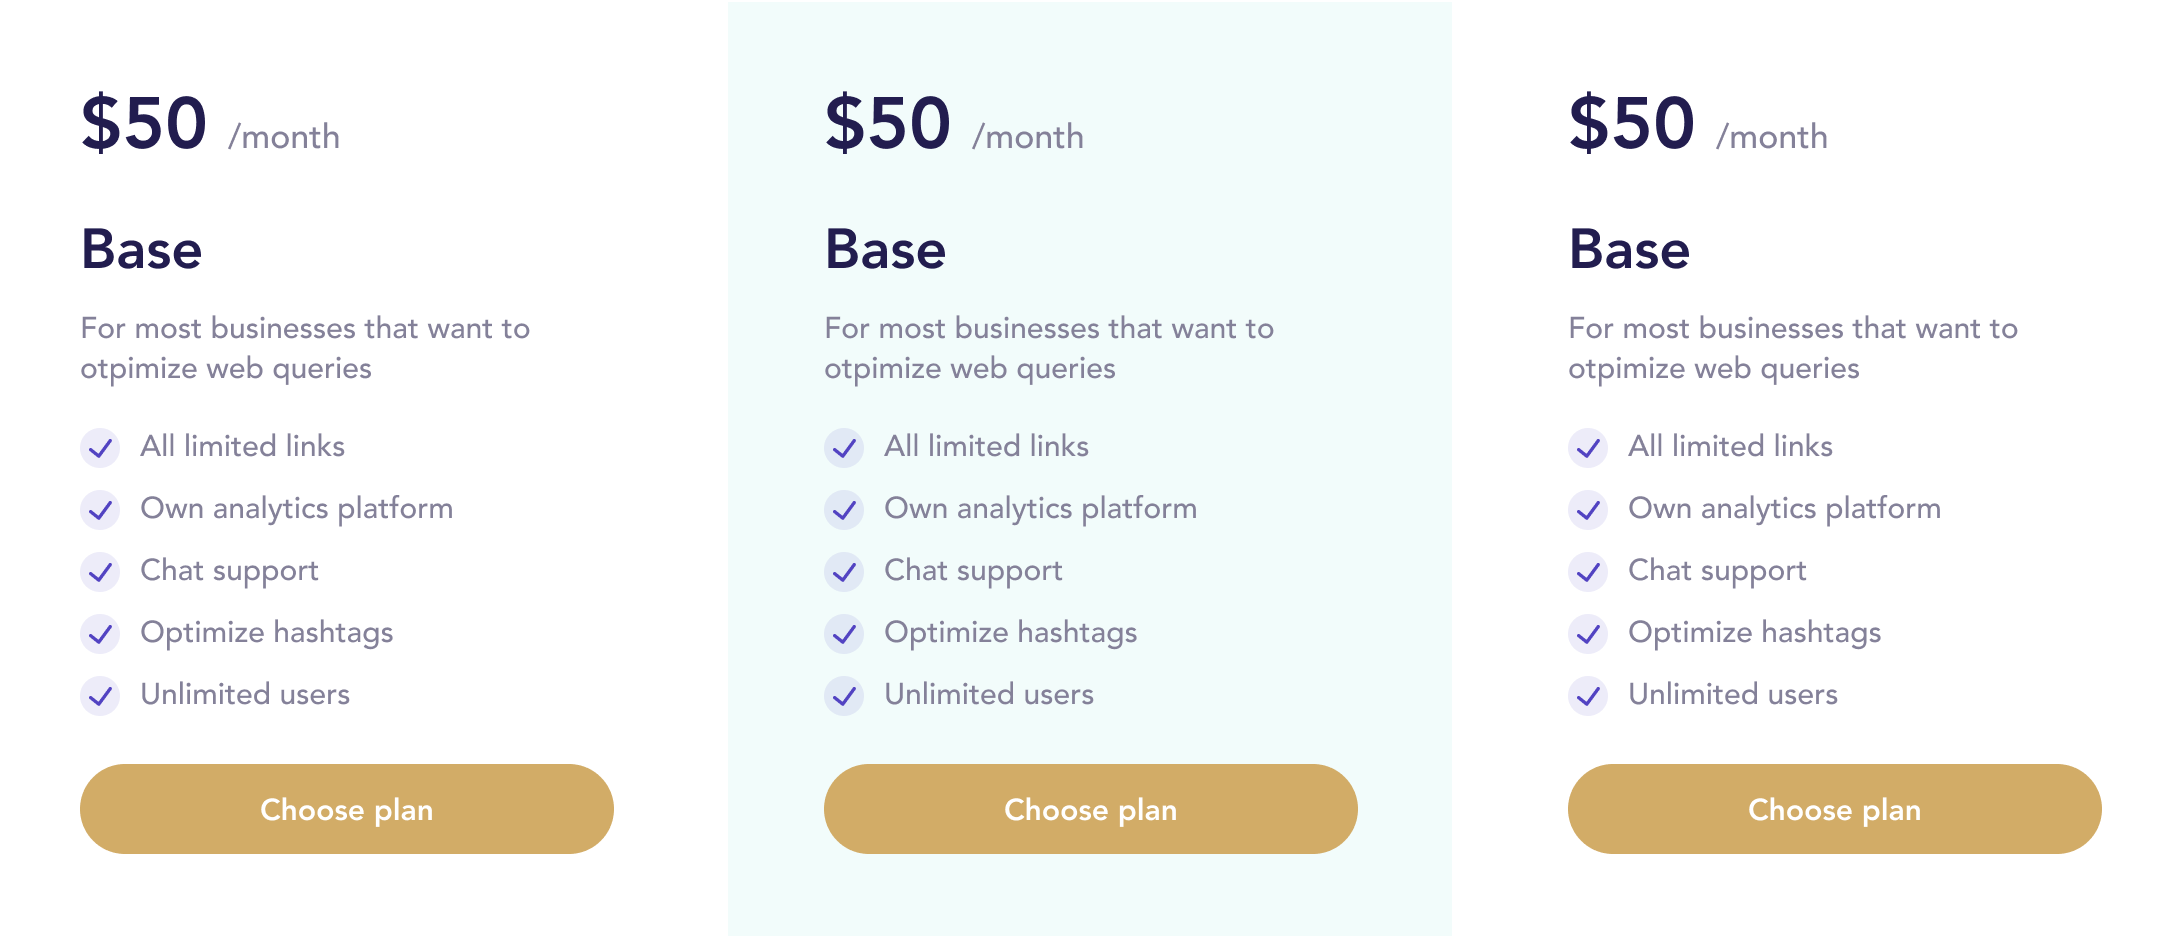The image size is (2182, 936).
Task: Click the $50 price in the left plan
Action: coord(144,124)
